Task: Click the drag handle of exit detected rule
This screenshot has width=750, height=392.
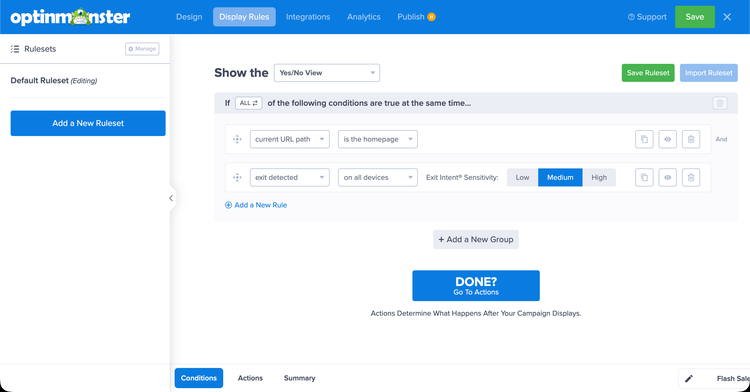Action: 237,177
